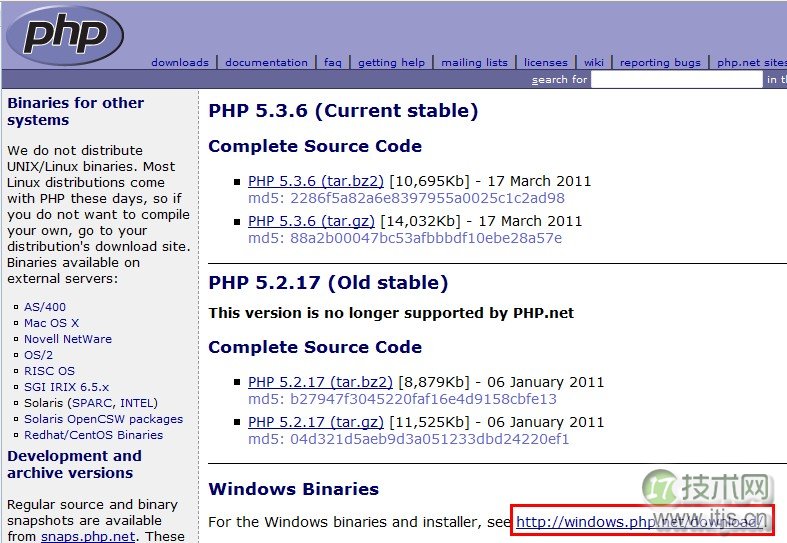
Task: Focus the search for input field
Action: [677, 79]
